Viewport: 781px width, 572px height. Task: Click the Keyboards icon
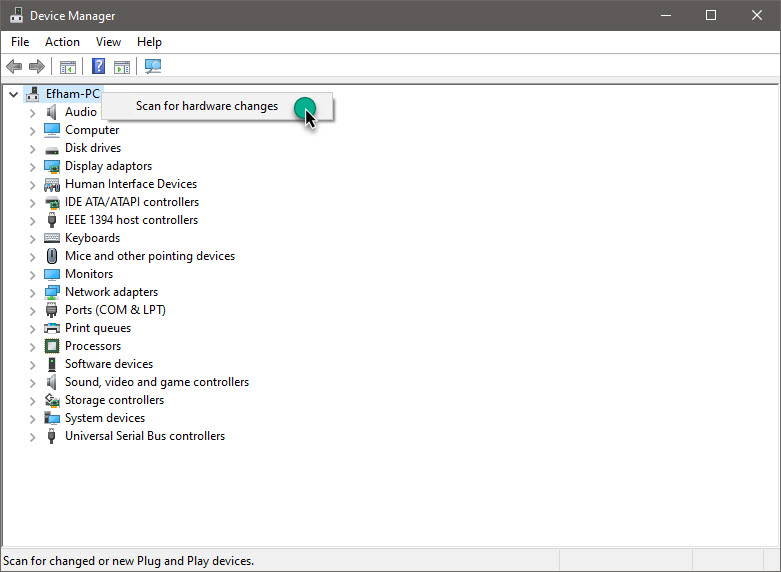pos(52,238)
